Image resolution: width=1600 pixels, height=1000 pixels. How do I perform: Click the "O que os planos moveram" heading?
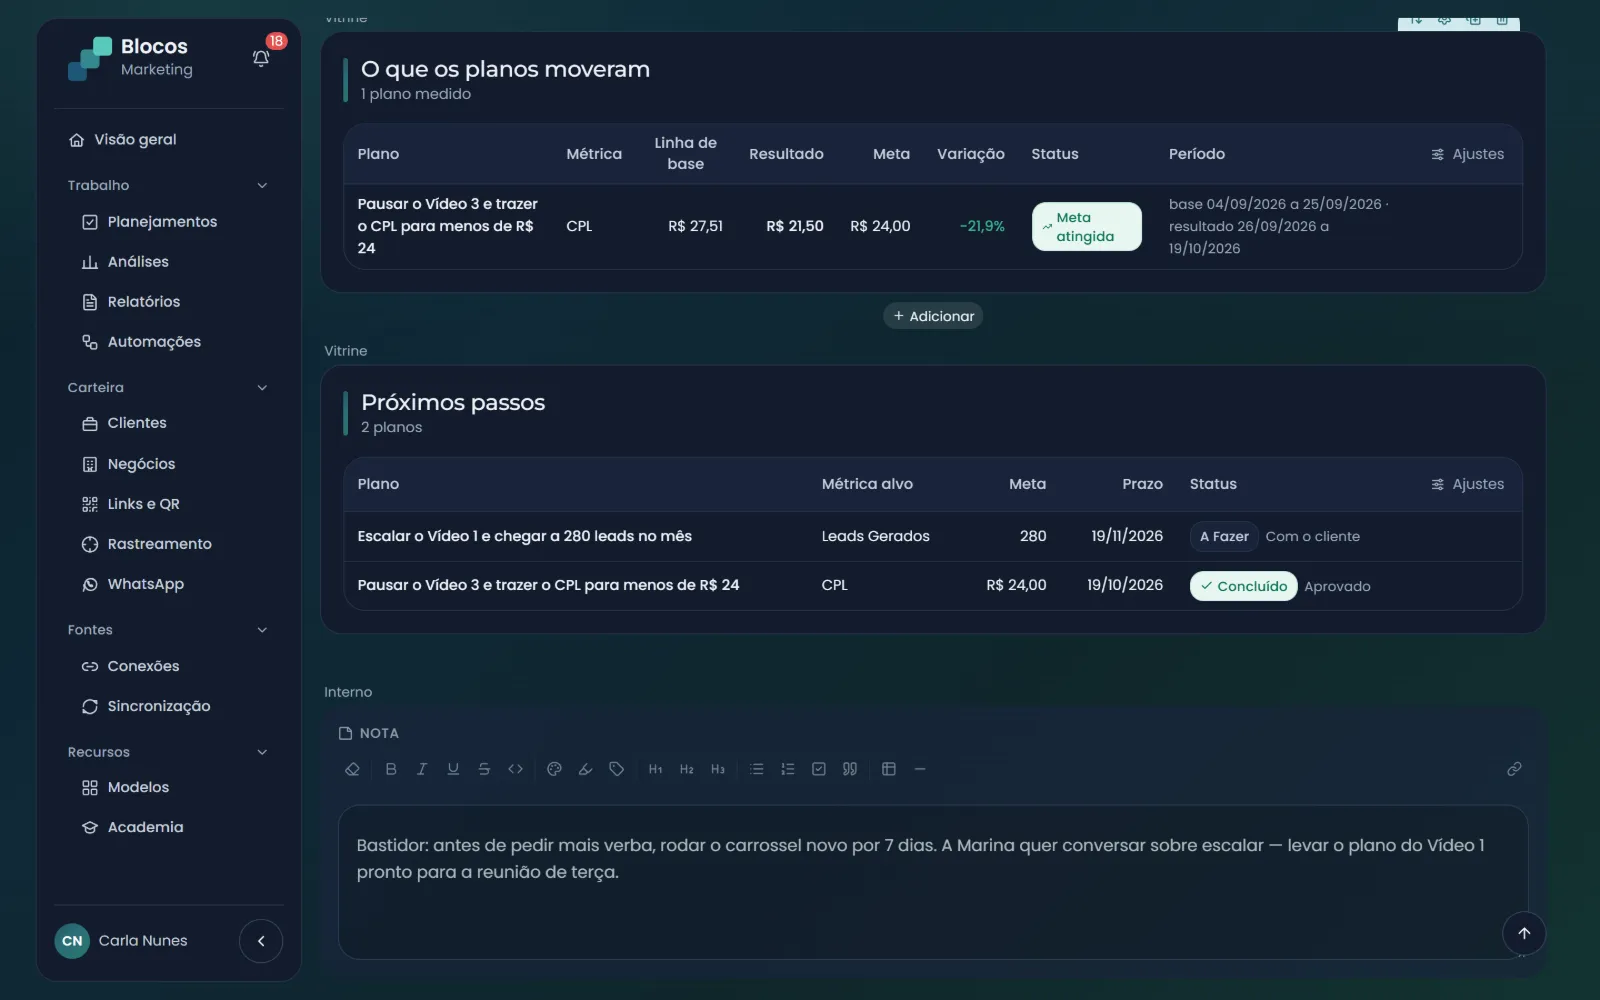click(505, 69)
